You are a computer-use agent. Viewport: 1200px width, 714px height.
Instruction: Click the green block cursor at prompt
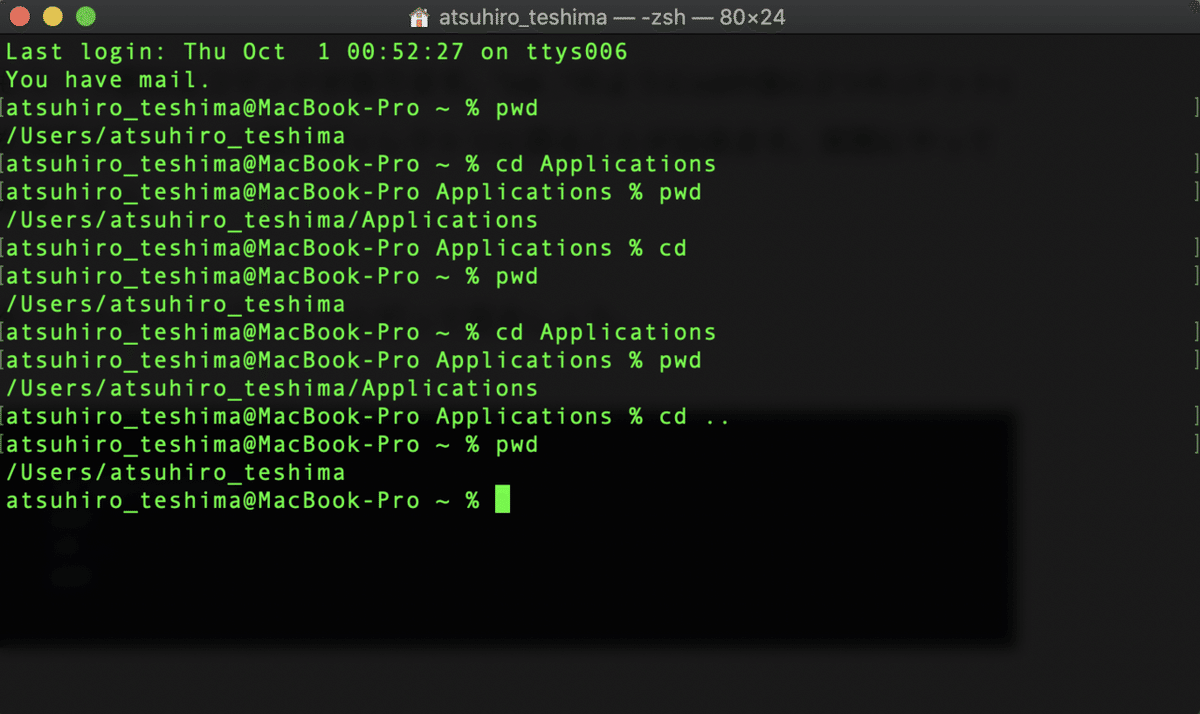click(x=502, y=499)
